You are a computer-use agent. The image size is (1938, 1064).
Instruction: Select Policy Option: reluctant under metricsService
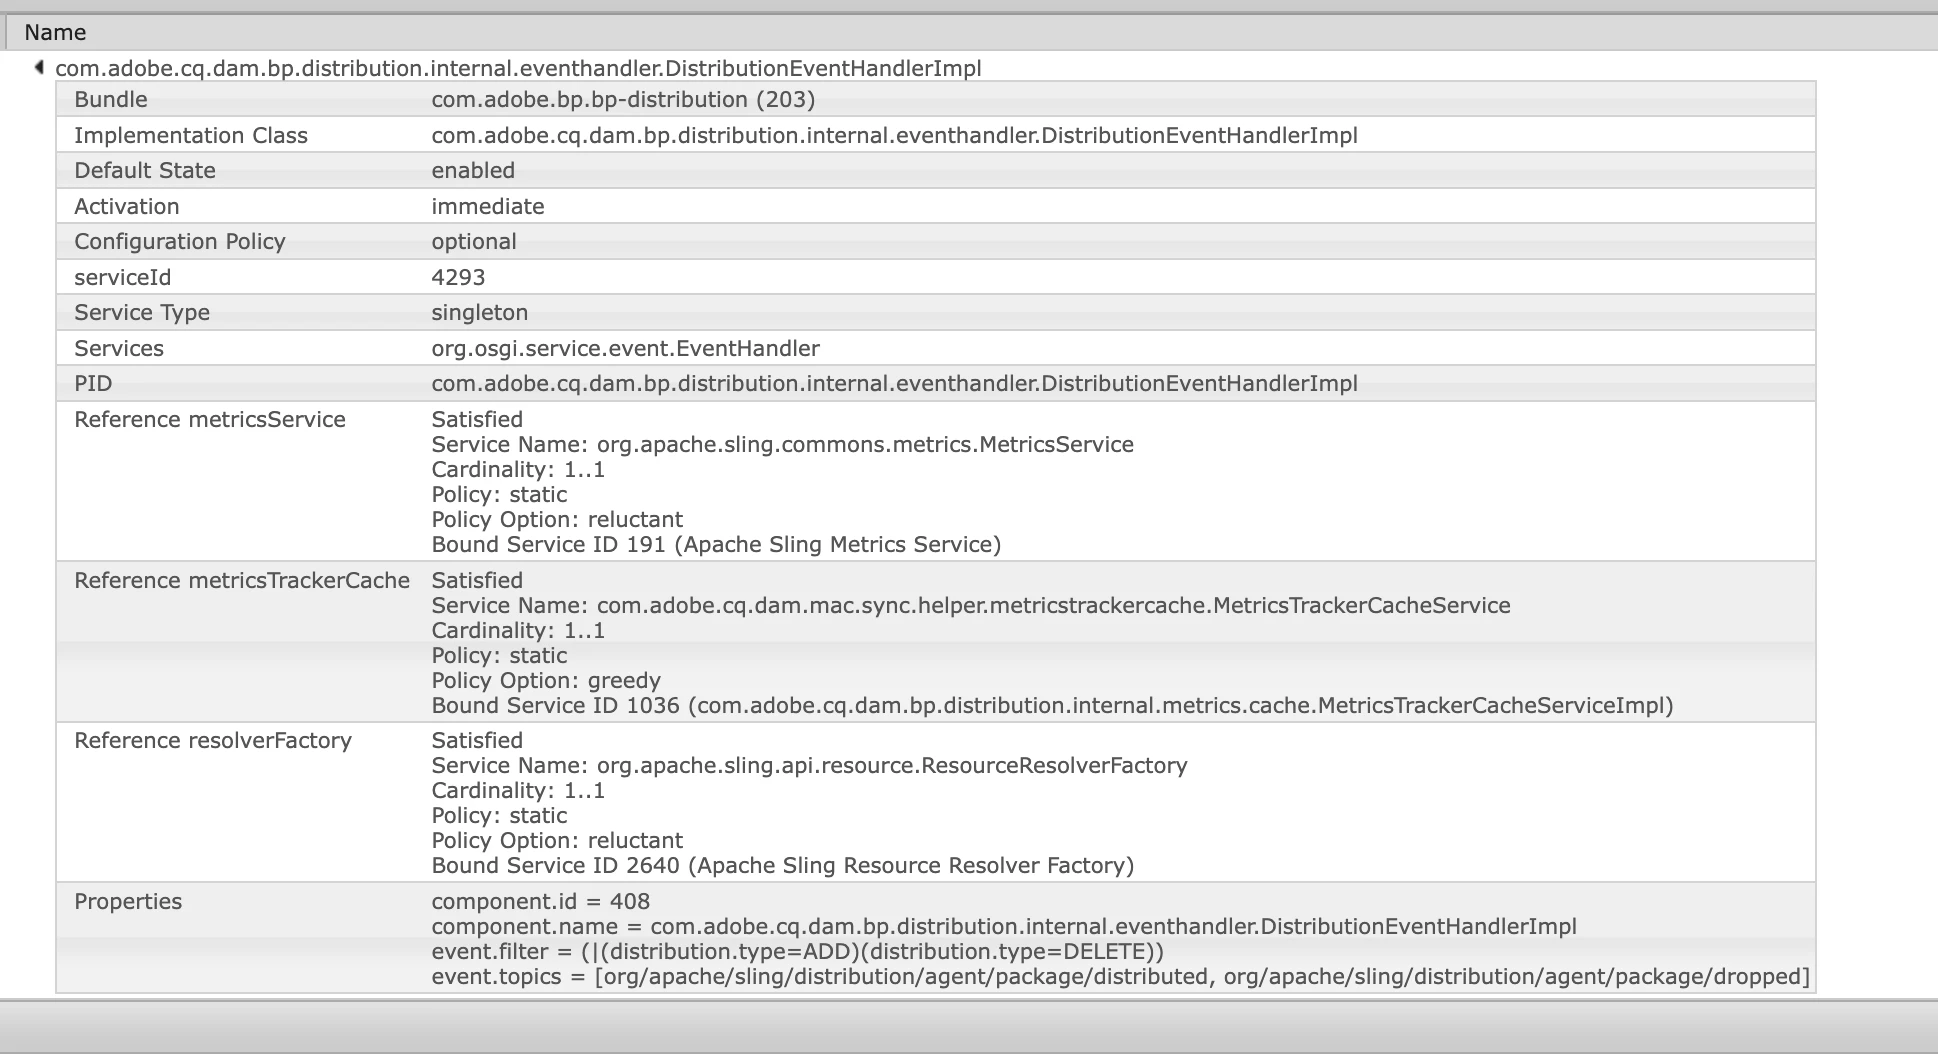(x=557, y=520)
